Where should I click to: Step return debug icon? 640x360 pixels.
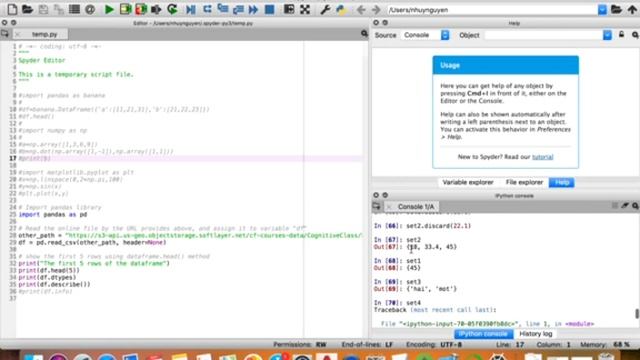[x=238, y=9]
